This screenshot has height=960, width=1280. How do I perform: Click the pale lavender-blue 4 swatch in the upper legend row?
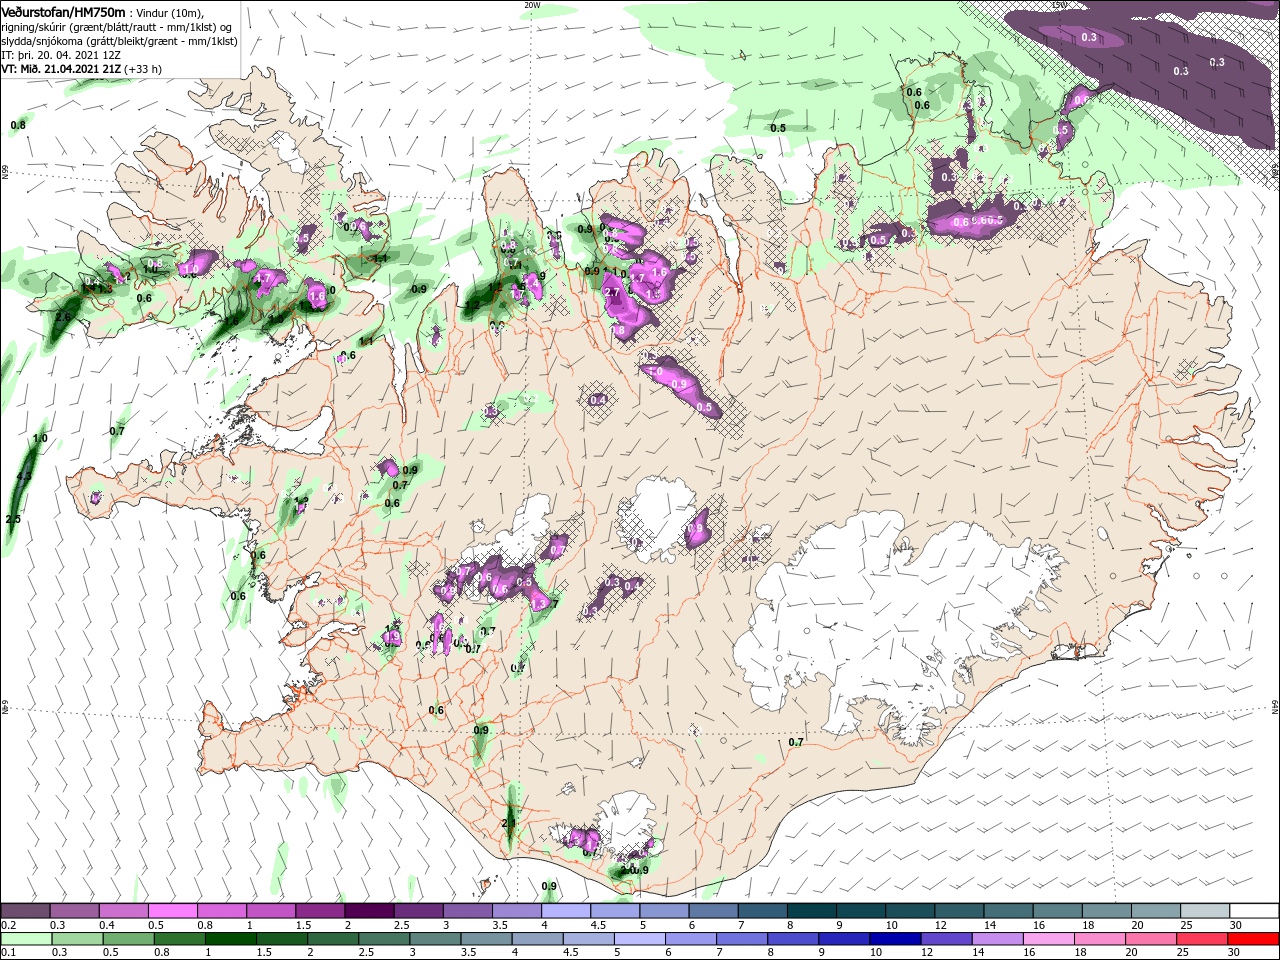coord(565,911)
